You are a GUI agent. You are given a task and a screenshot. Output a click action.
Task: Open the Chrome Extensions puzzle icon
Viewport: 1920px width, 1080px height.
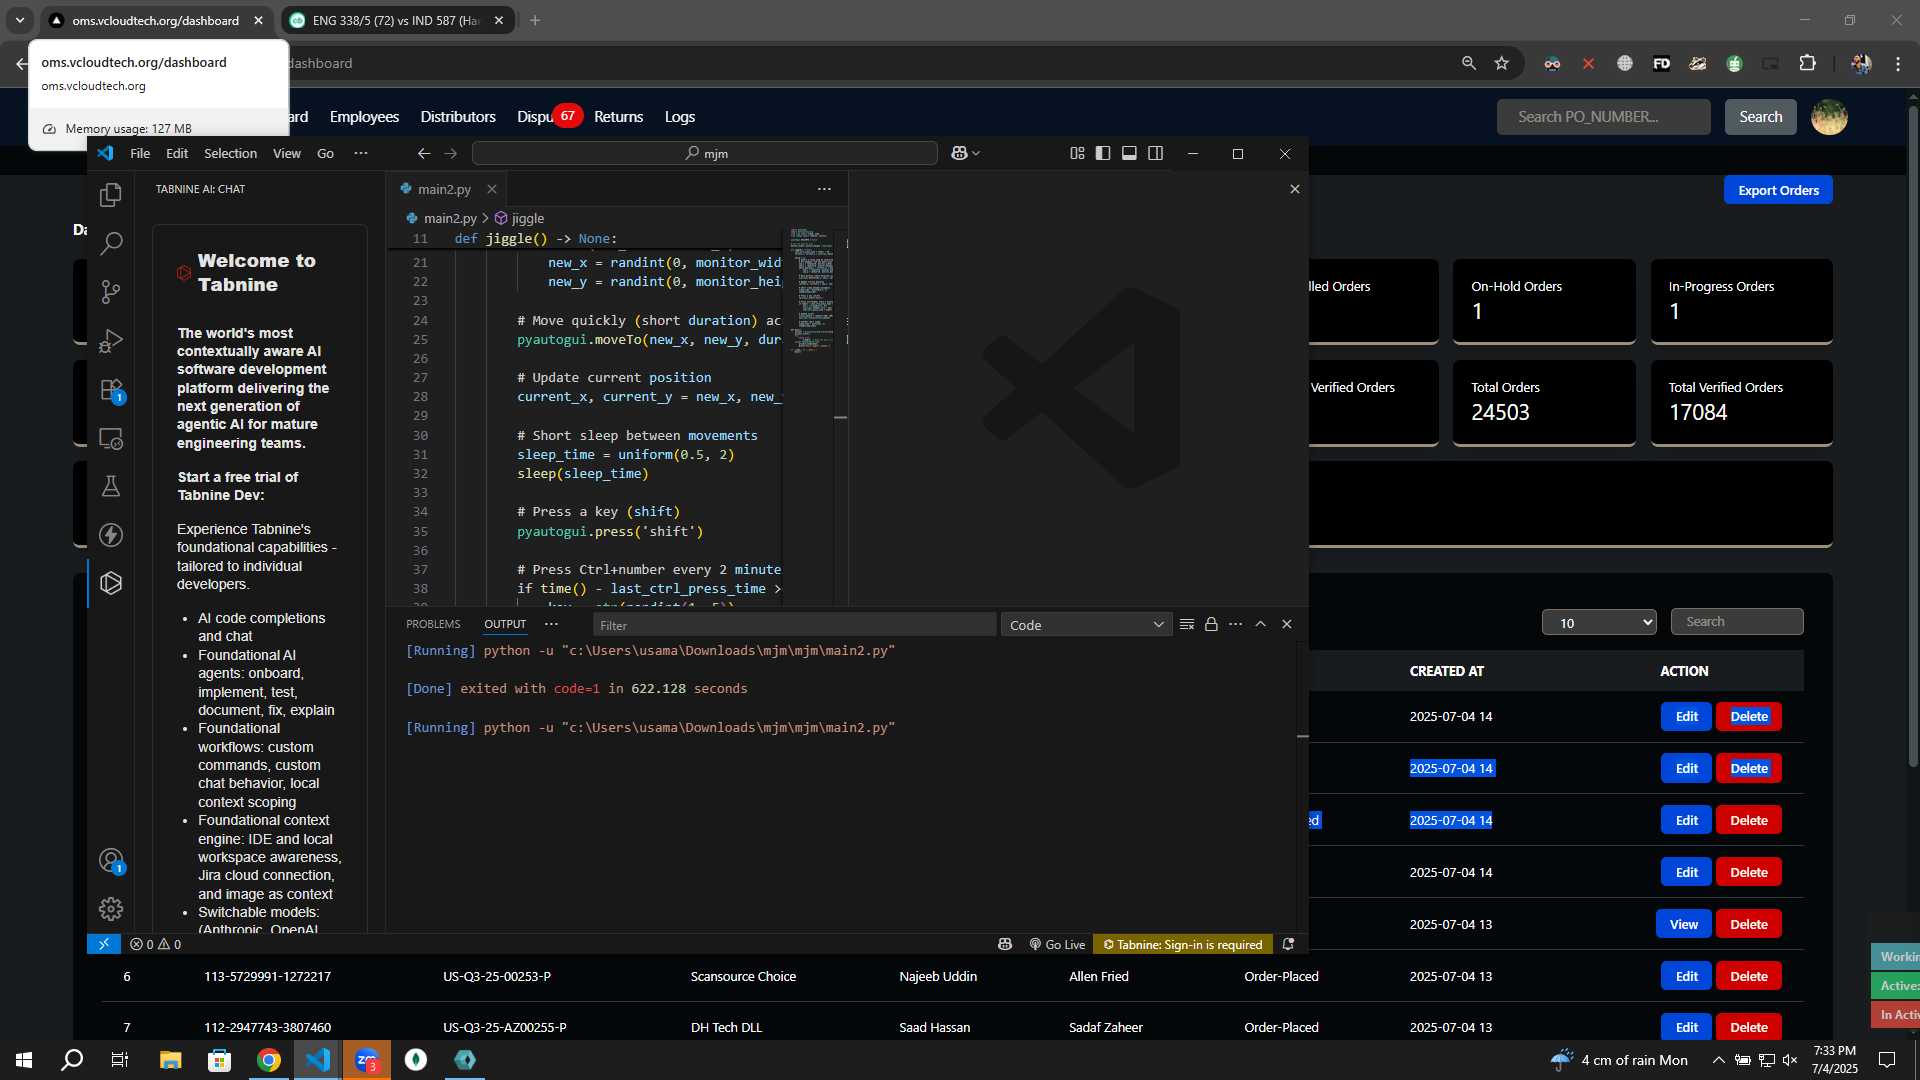pos(1807,63)
